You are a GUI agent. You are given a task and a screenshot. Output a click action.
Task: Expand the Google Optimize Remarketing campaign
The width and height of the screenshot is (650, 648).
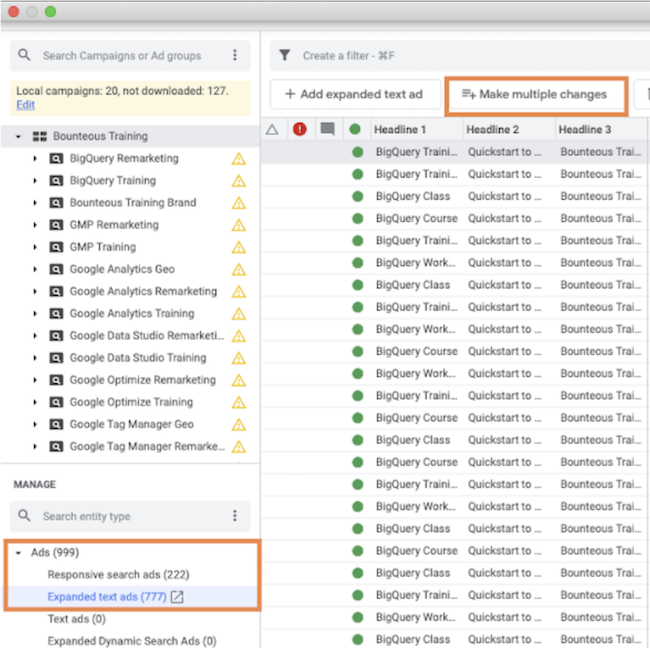point(35,380)
